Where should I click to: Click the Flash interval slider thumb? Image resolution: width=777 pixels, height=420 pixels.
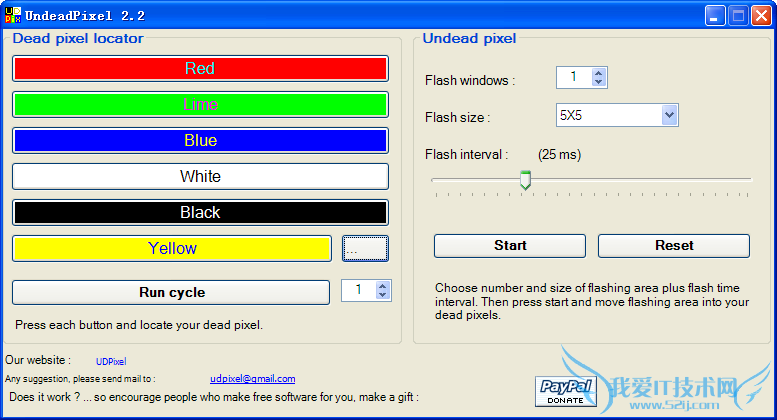(525, 180)
